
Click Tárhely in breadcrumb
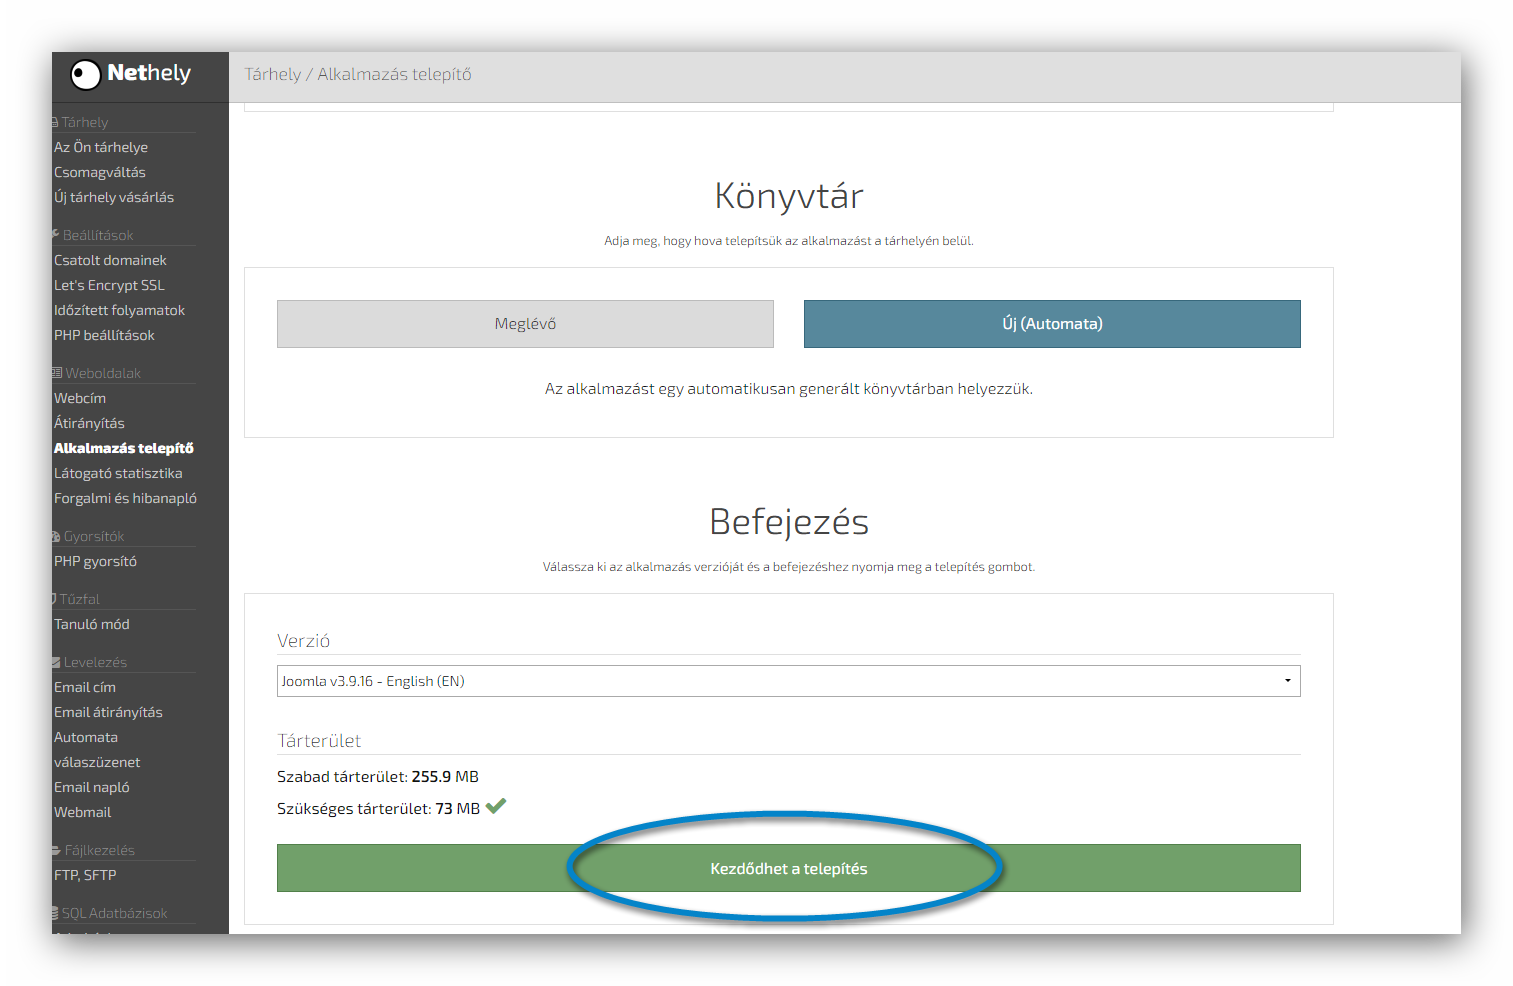pos(272,74)
